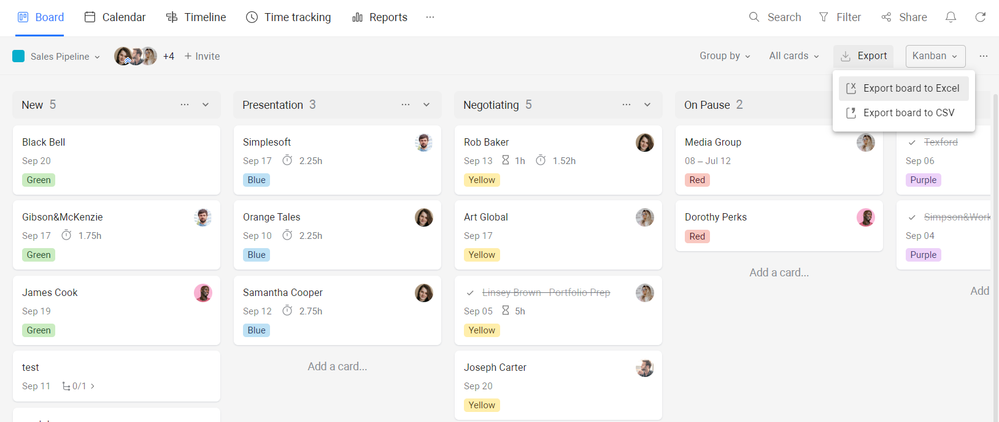Uncheck the completed Texford card
The width and height of the screenshot is (999, 422).
coord(912,142)
